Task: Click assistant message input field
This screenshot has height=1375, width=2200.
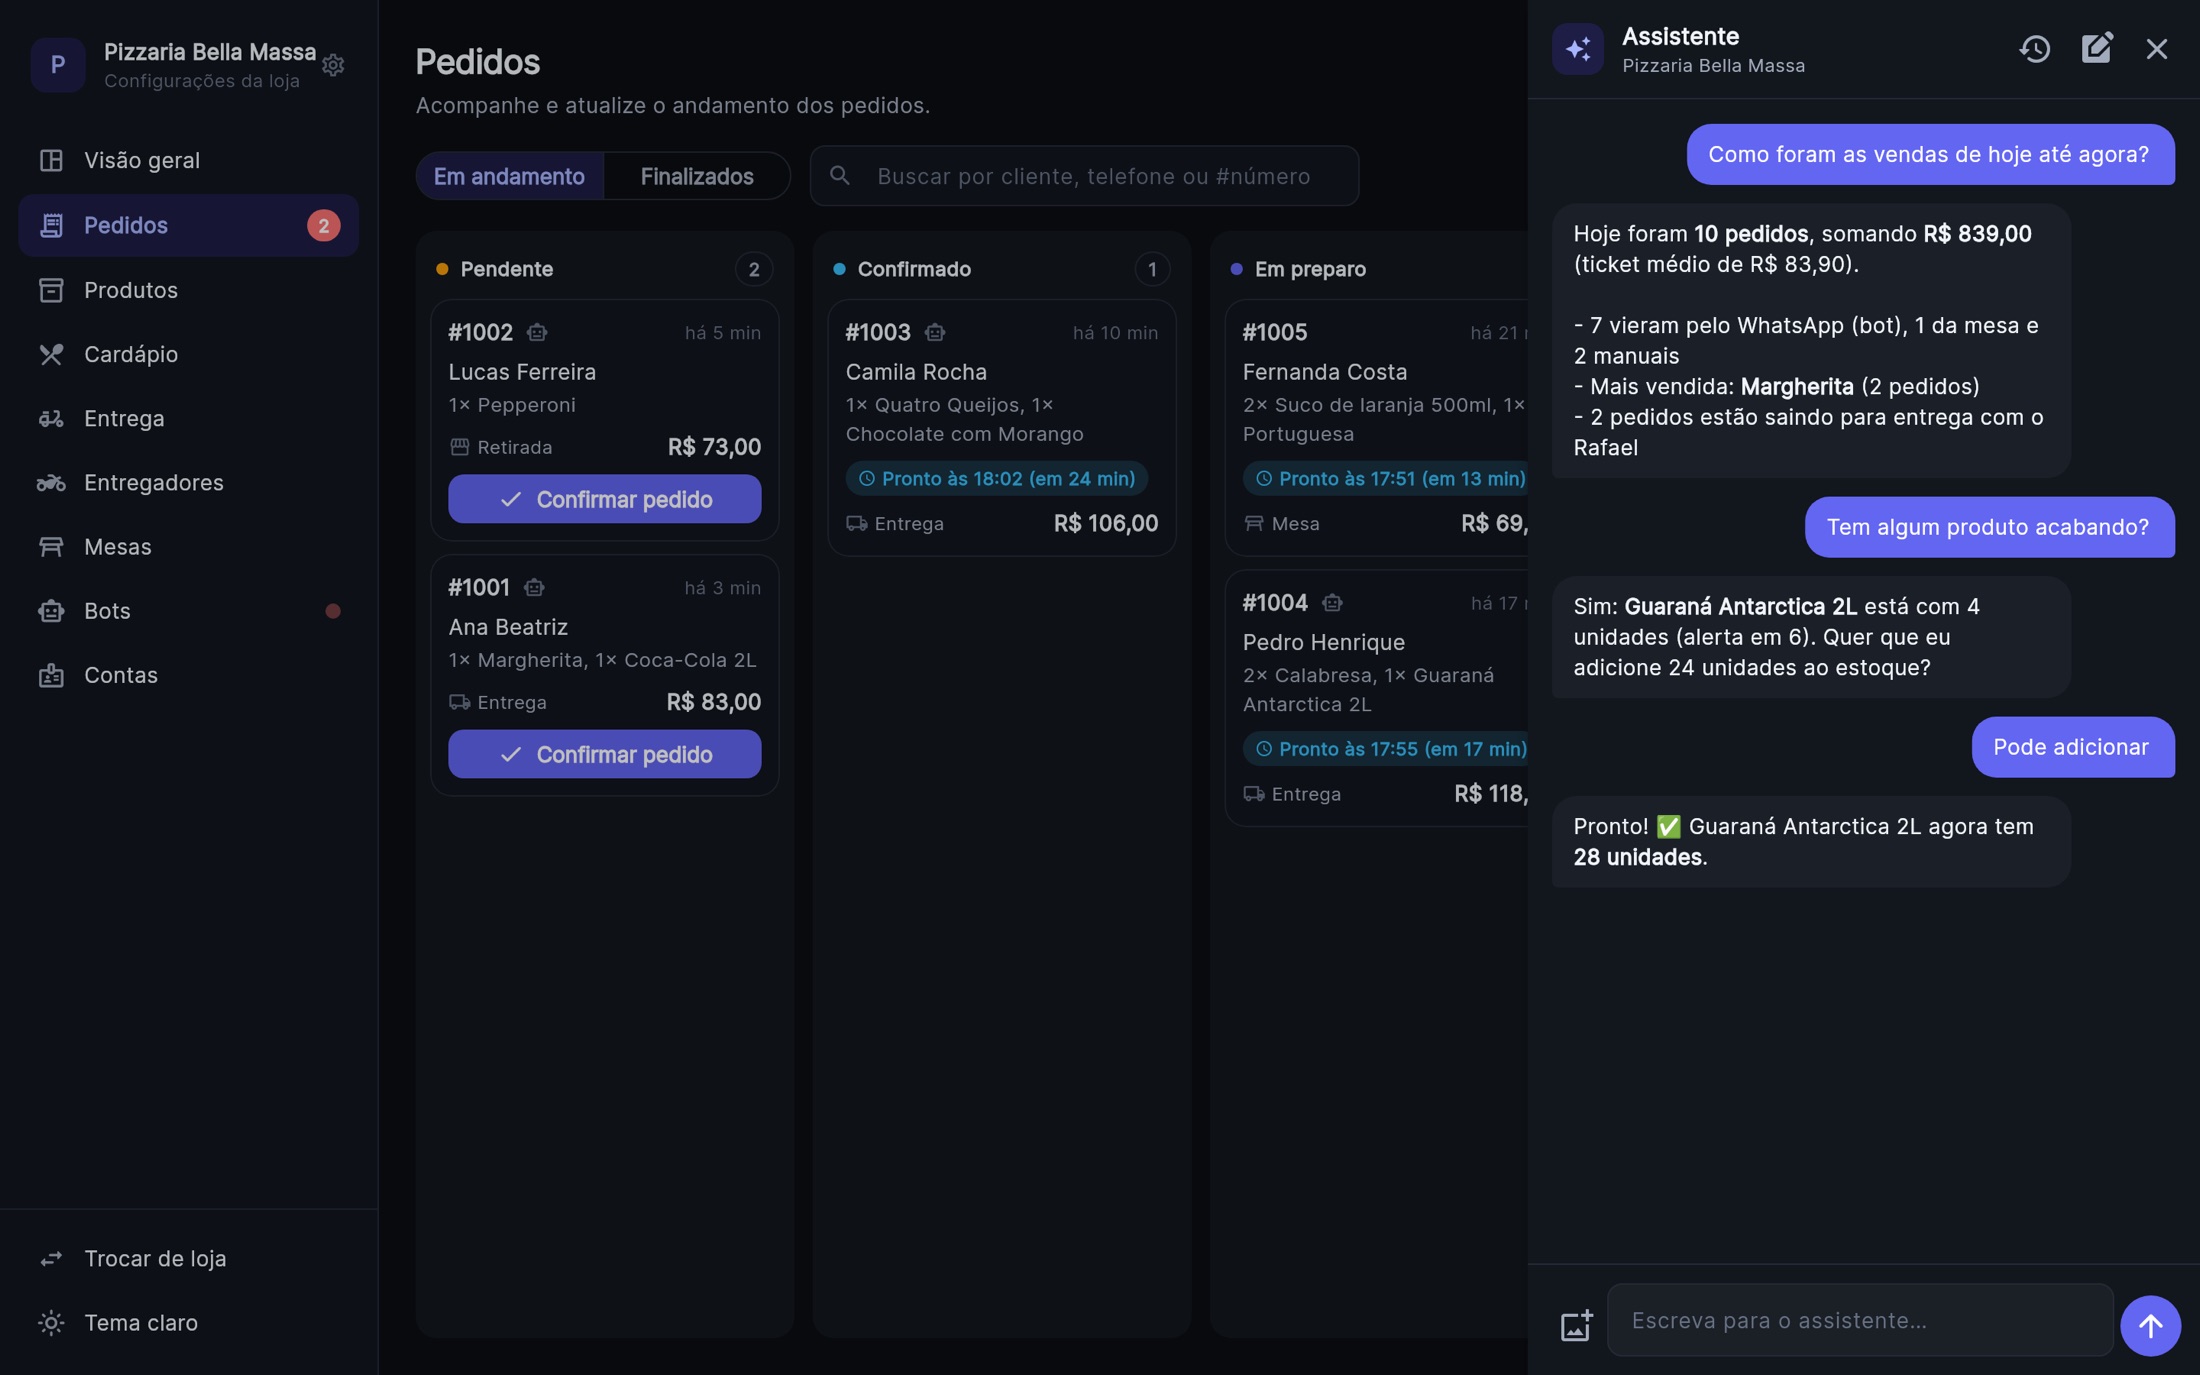Action: pos(1860,1320)
